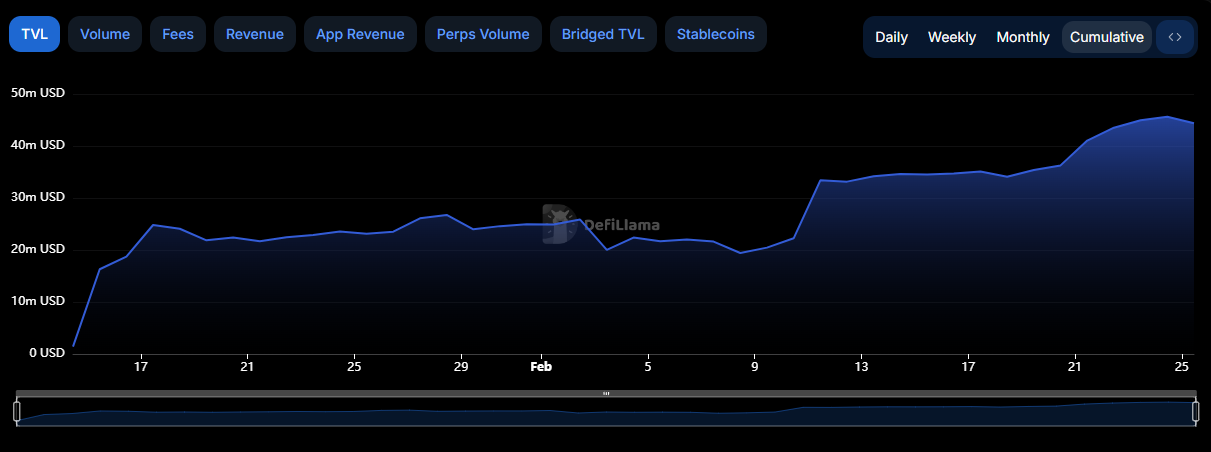Select the TVL chart tab
1211x452 pixels.
click(34, 34)
